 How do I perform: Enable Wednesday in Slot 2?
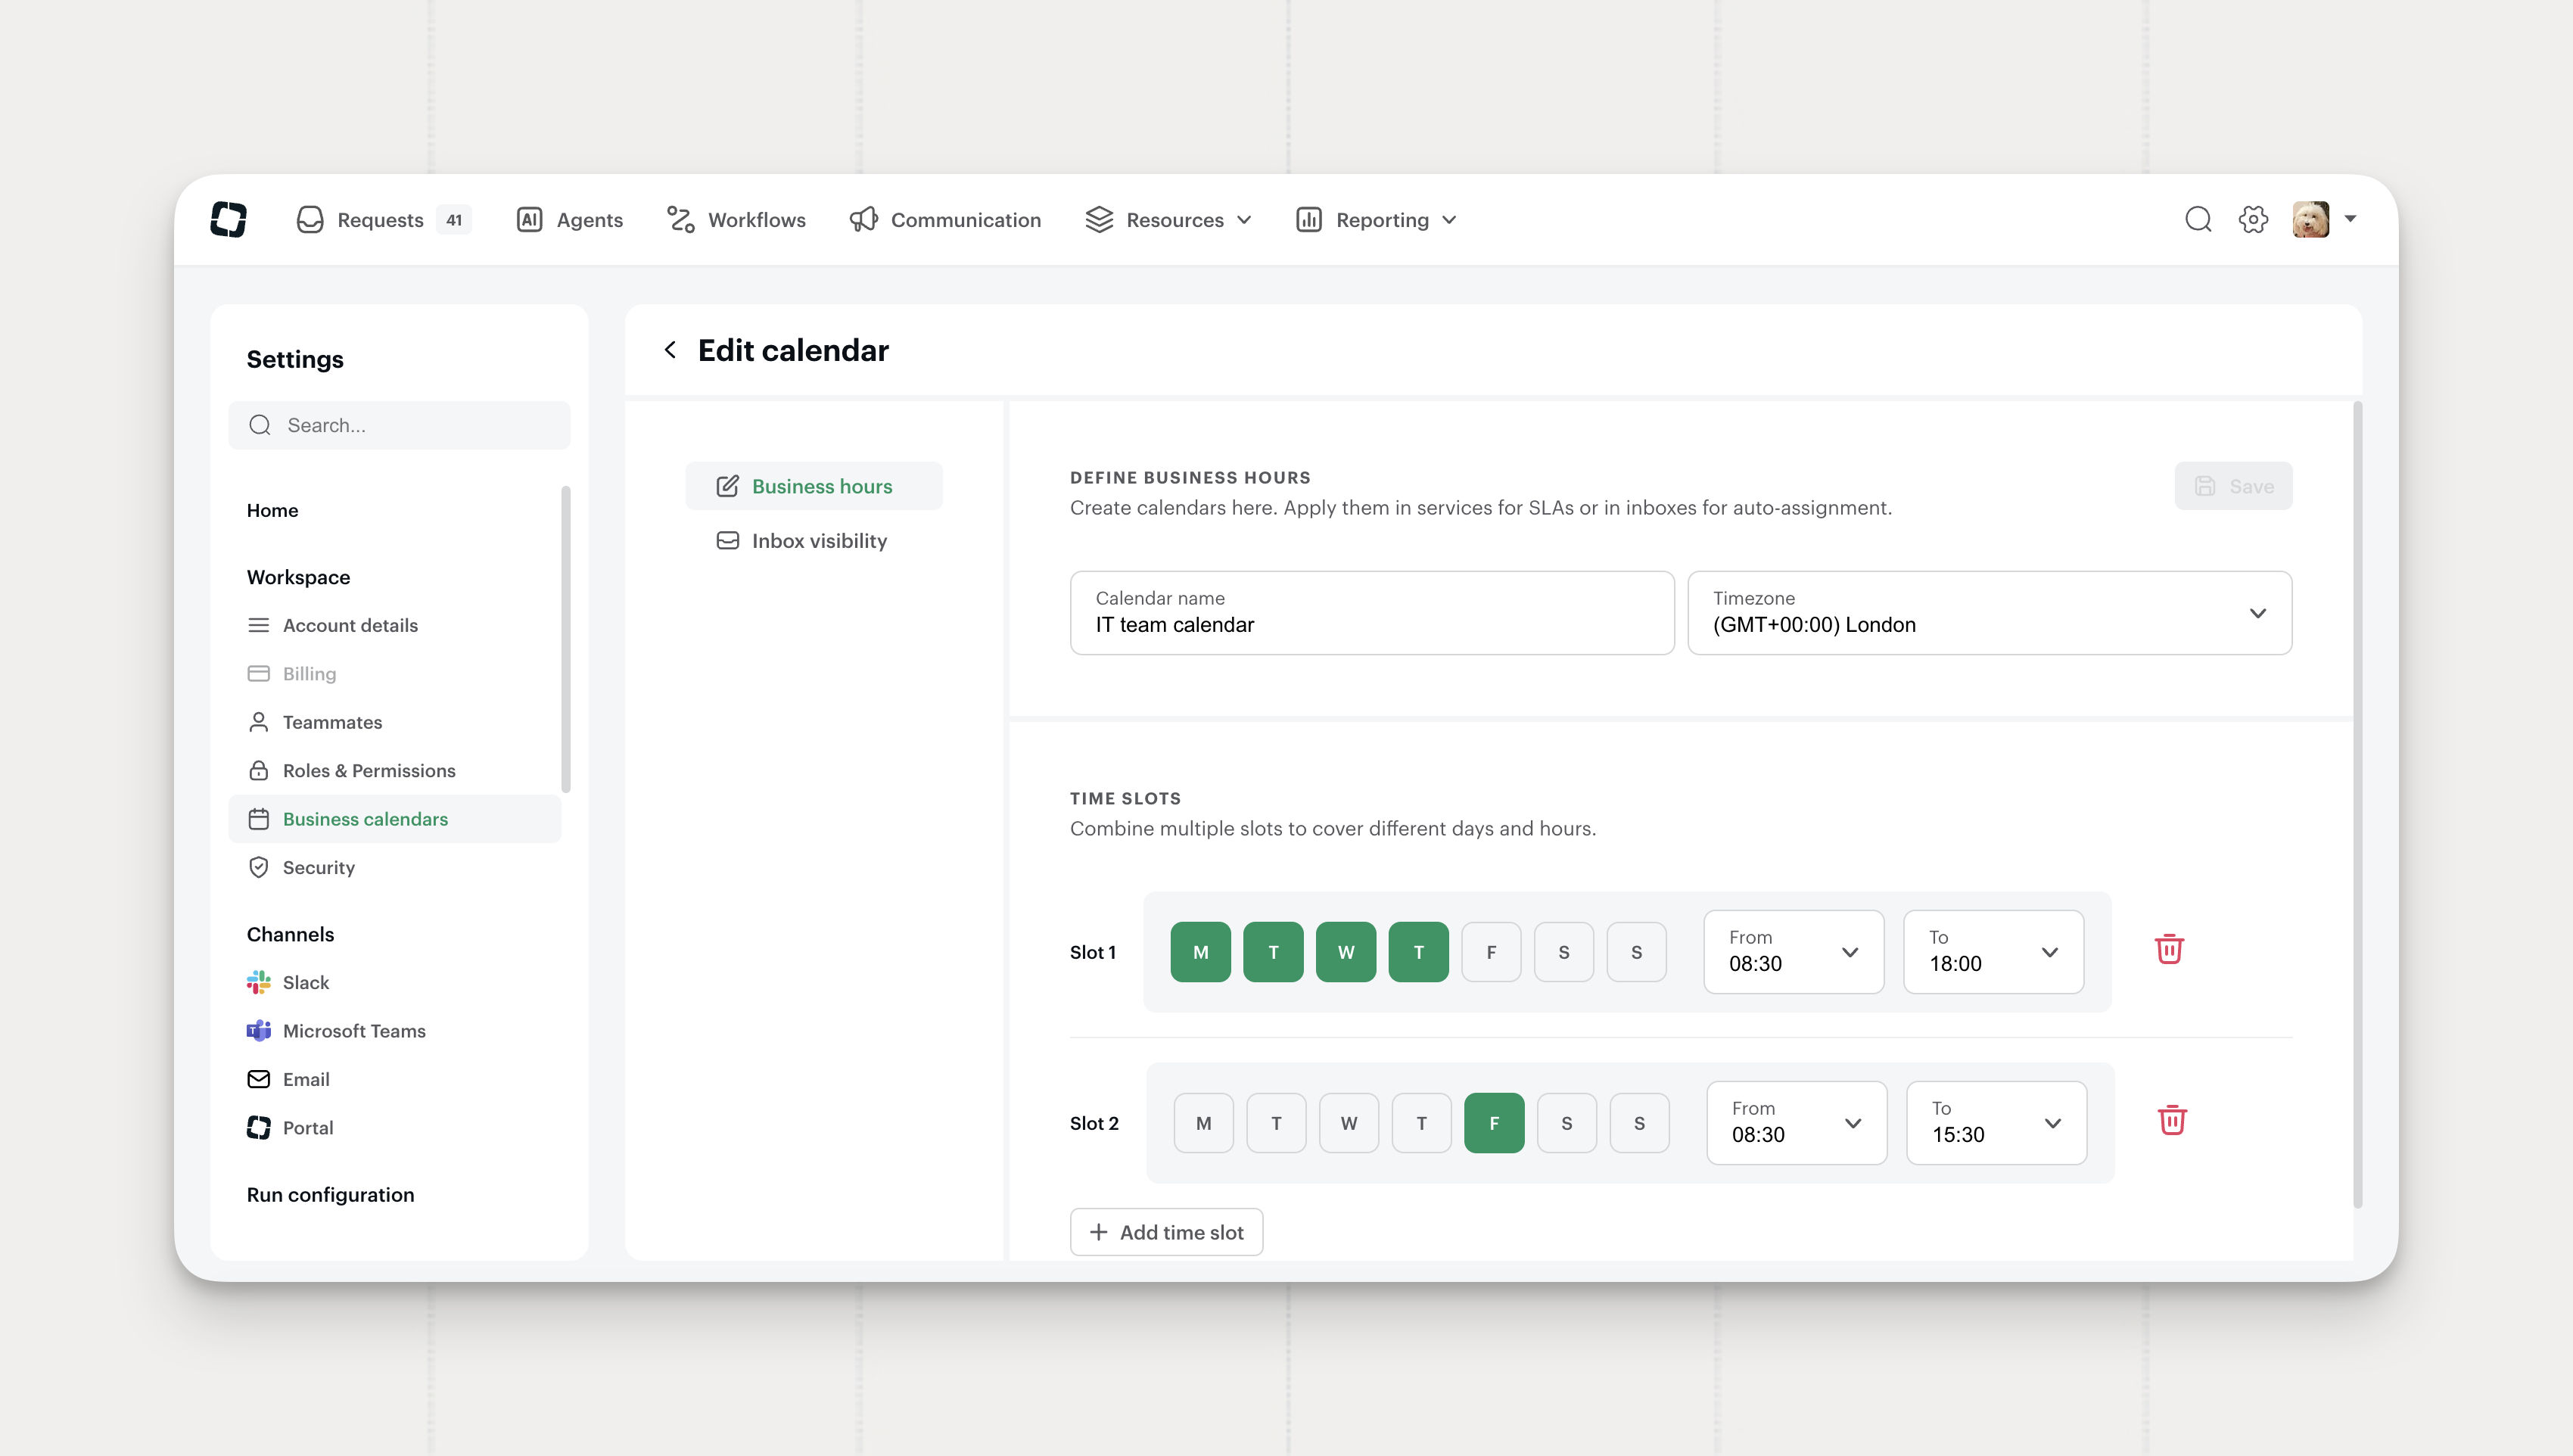pos(1348,1123)
